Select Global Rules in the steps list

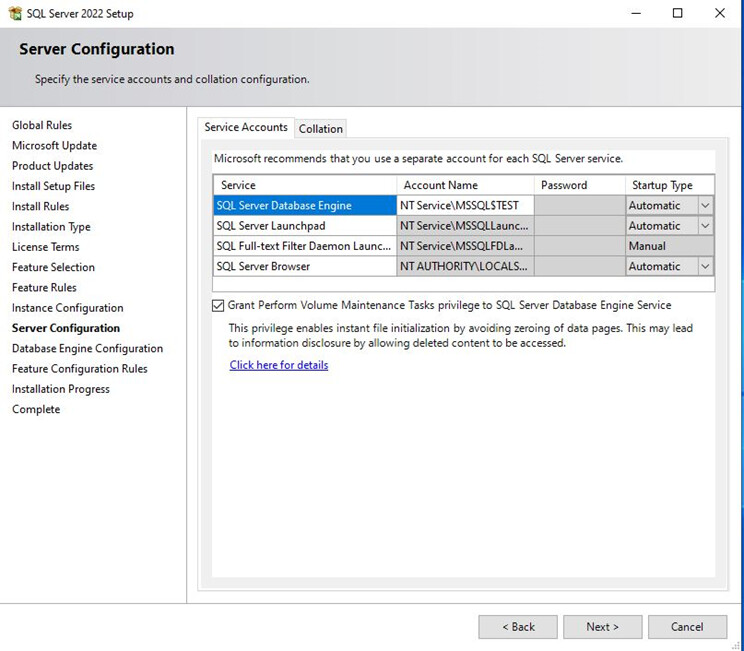tap(42, 125)
